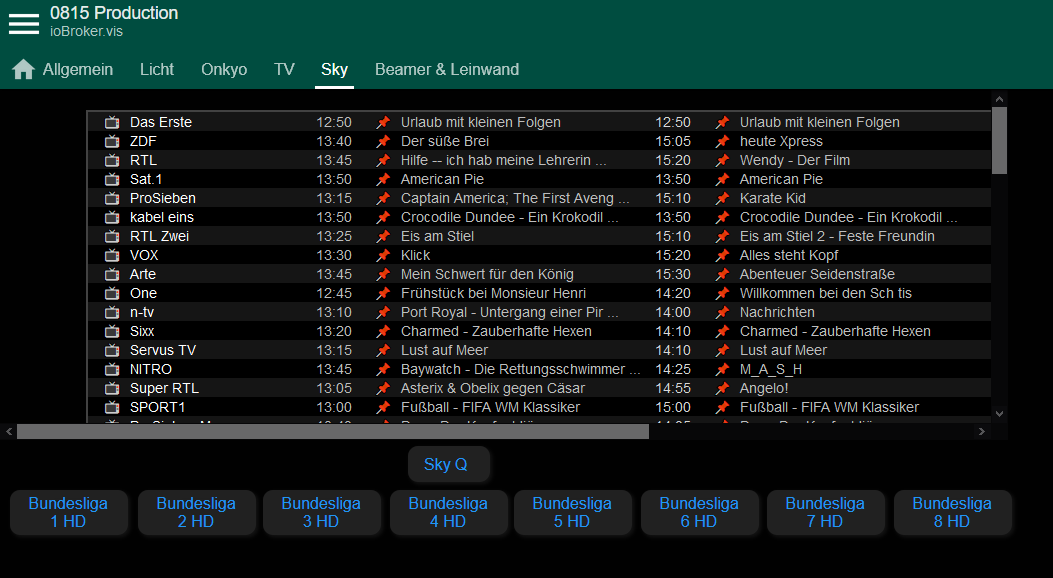Screen dimensions: 1053x578
Task: Click the title Willkommen bei den Sch tis
Action: [825, 293]
